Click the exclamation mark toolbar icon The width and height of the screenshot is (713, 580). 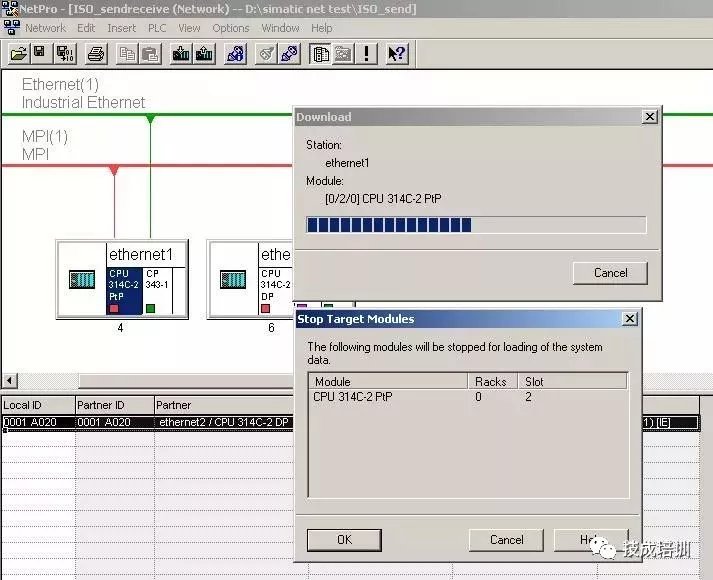pyautogui.click(x=367, y=53)
